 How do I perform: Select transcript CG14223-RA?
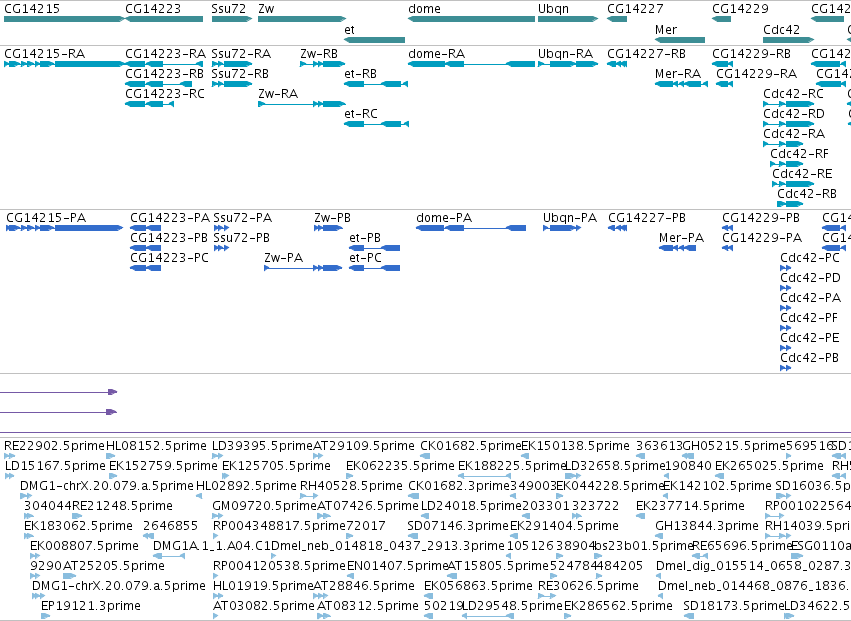coord(164,64)
